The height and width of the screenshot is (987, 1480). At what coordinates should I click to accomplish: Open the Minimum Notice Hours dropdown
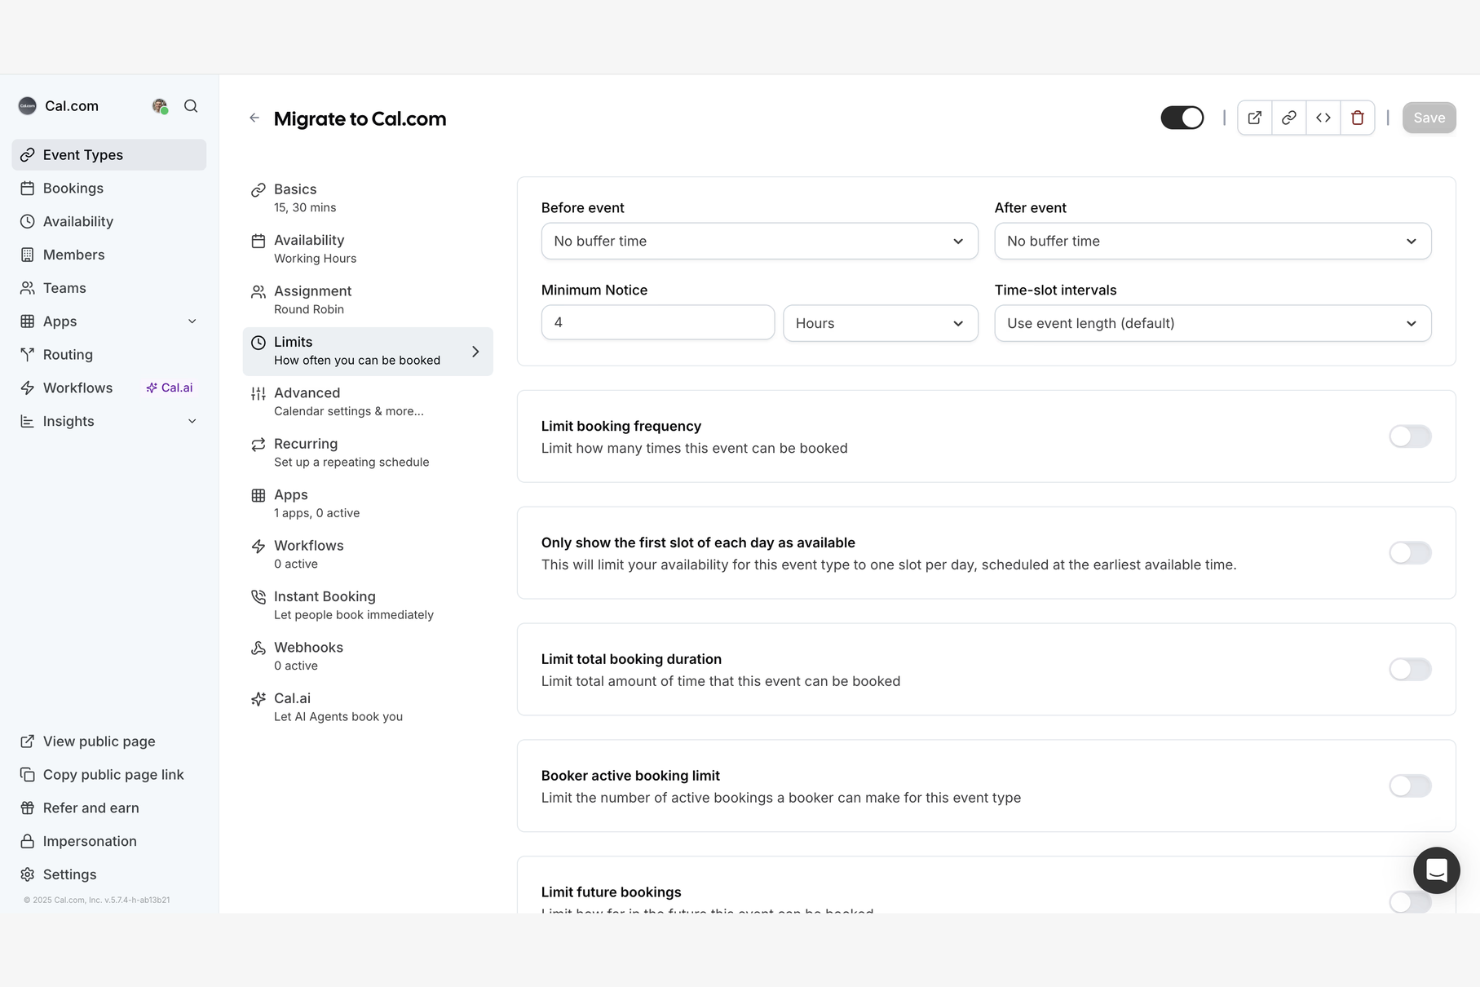pyautogui.click(x=879, y=322)
